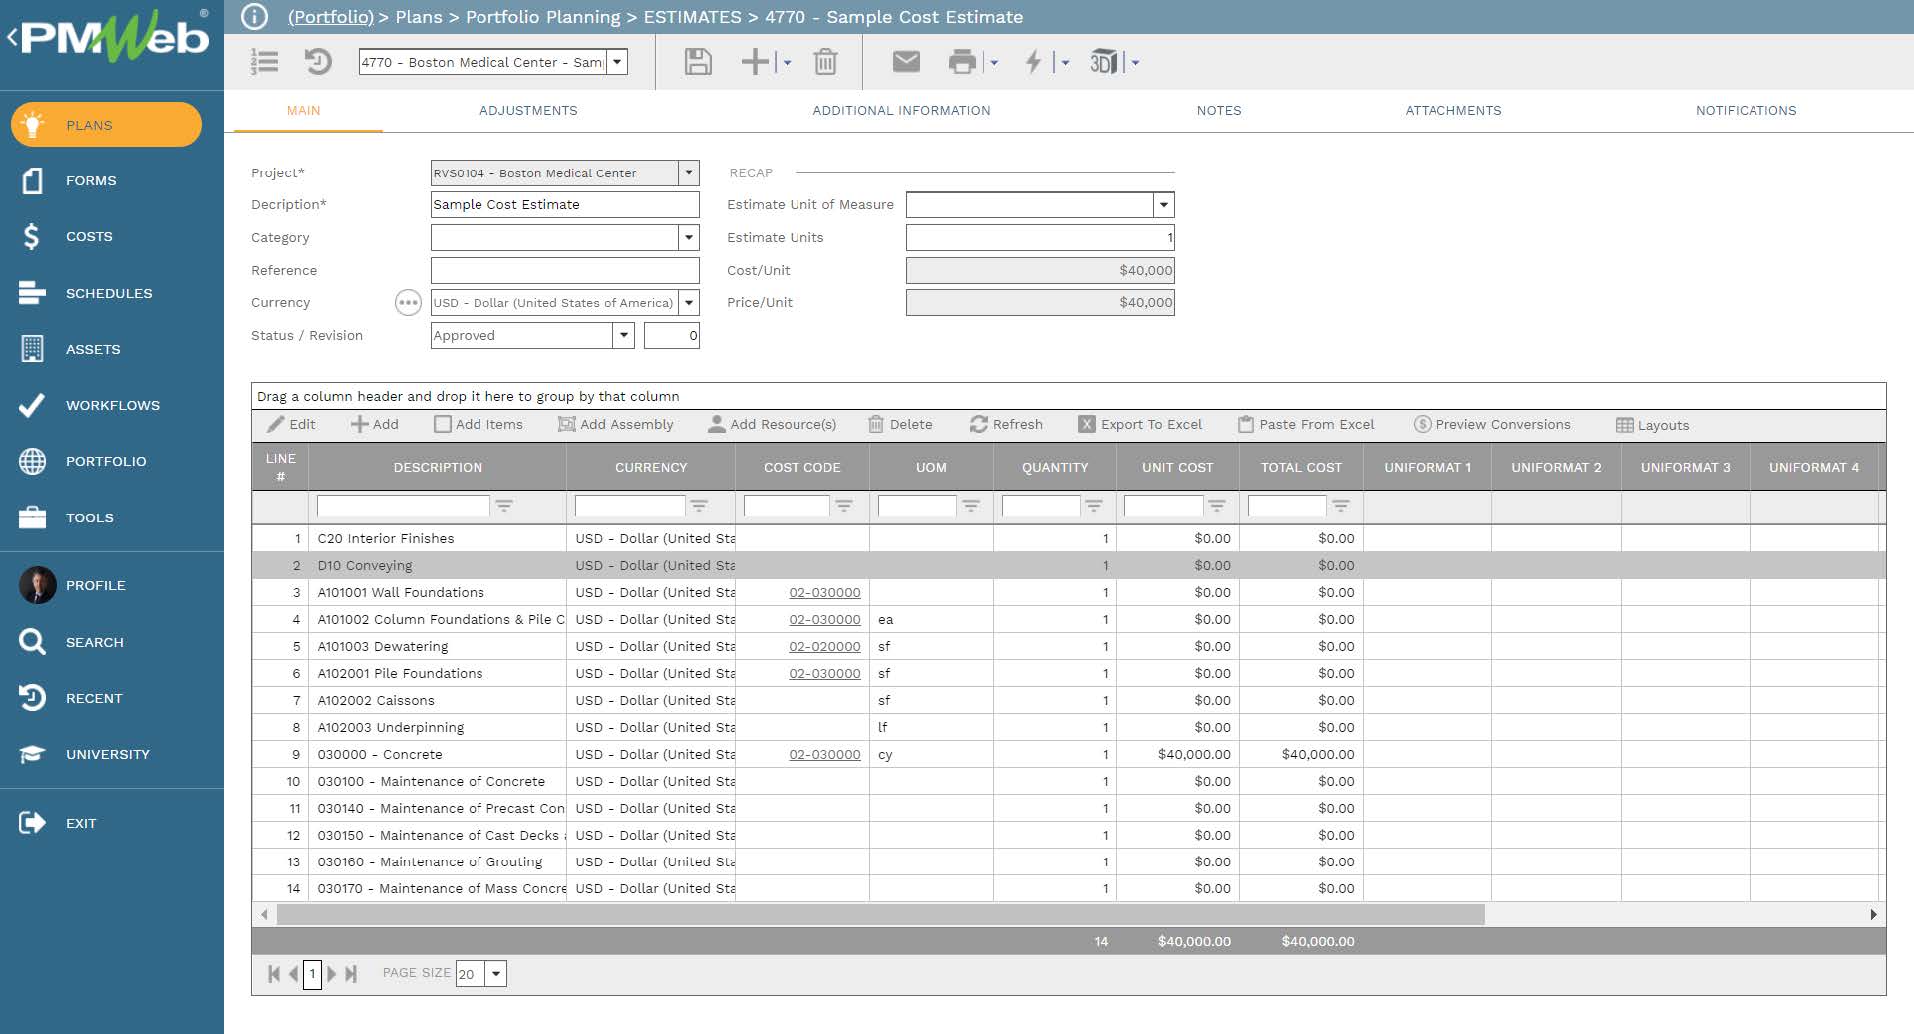Go to the first grid page
Screen dimensions: 1914x1034
click(x=274, y=973)
